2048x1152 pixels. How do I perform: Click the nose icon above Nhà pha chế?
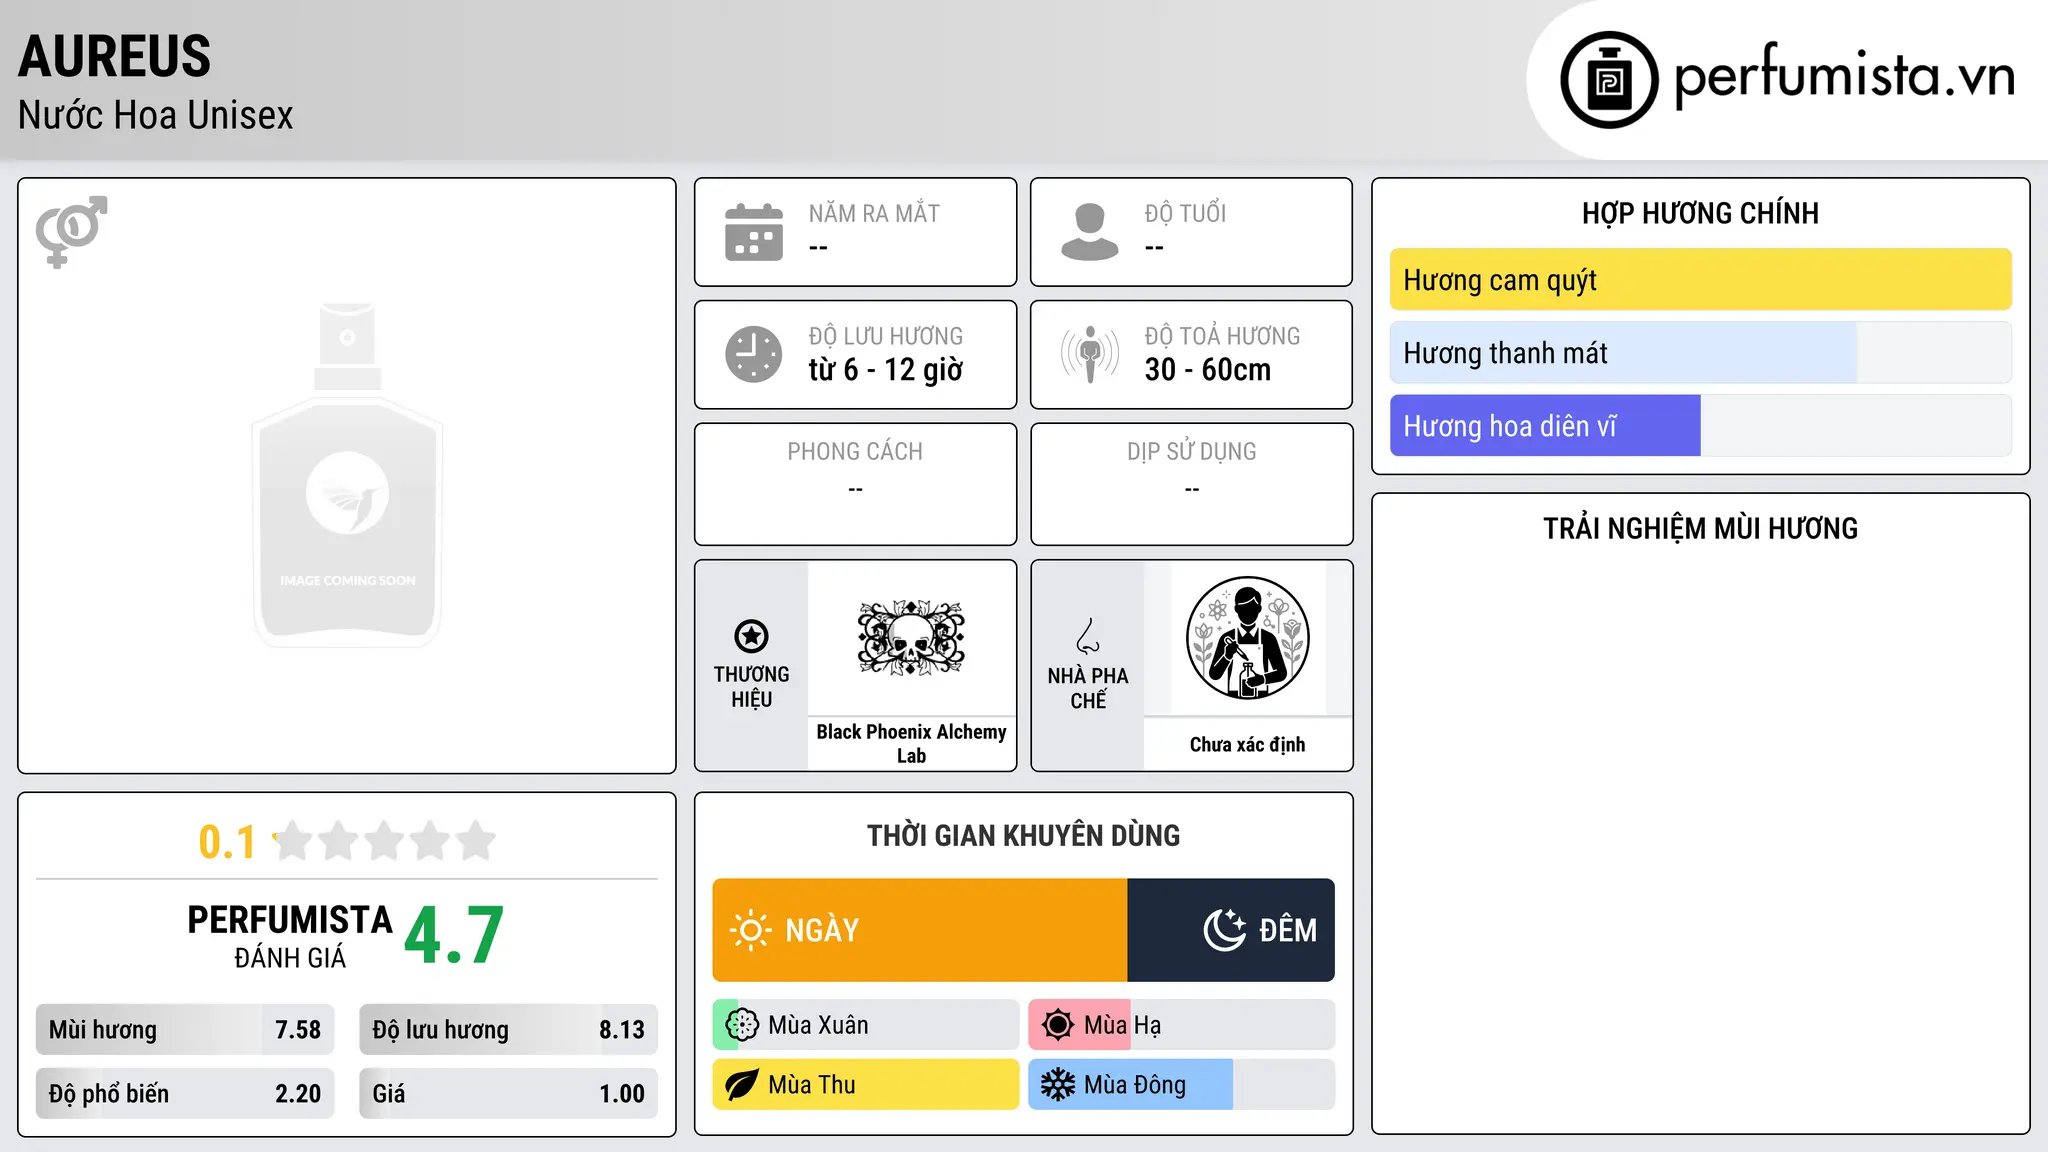pyautogui.click(x=1088, y=636)
